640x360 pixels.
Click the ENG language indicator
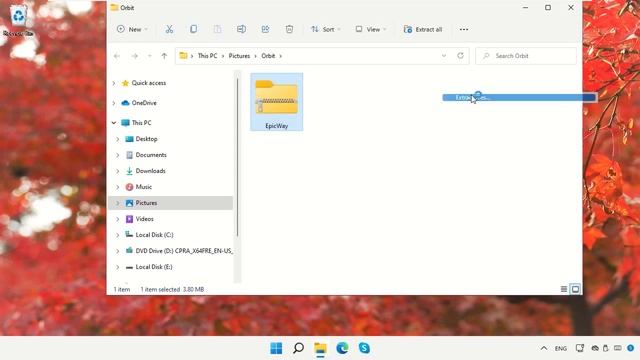561,348
